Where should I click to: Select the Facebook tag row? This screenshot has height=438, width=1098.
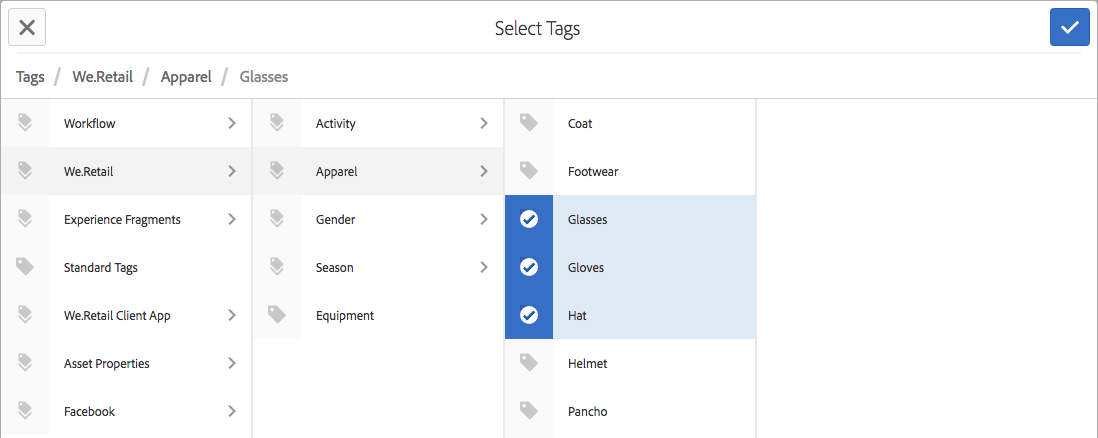(x=89, y=411)
